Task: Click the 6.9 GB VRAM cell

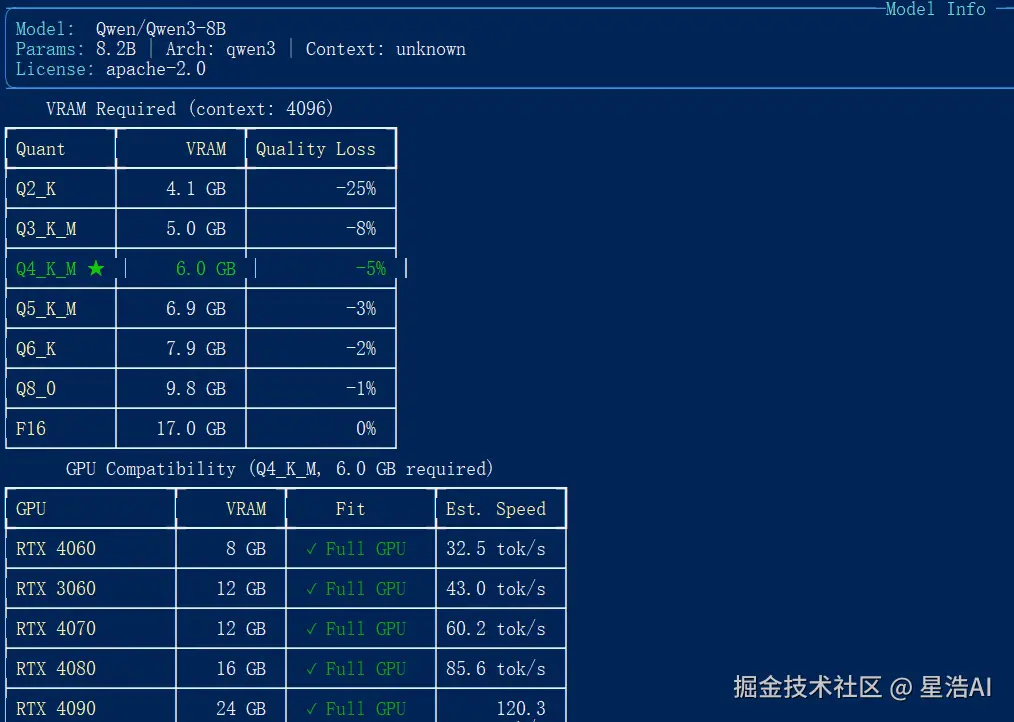Action: 196,309
